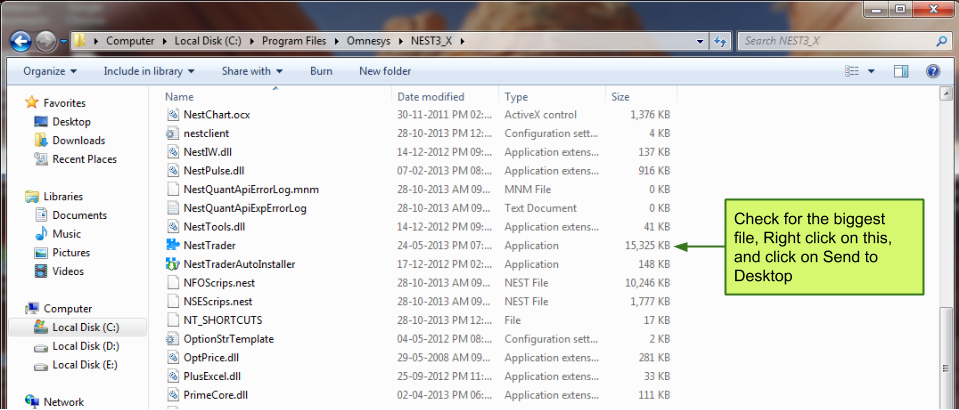Open the Share with menu
The image size is (959, 410).
[x=252, y=71]
